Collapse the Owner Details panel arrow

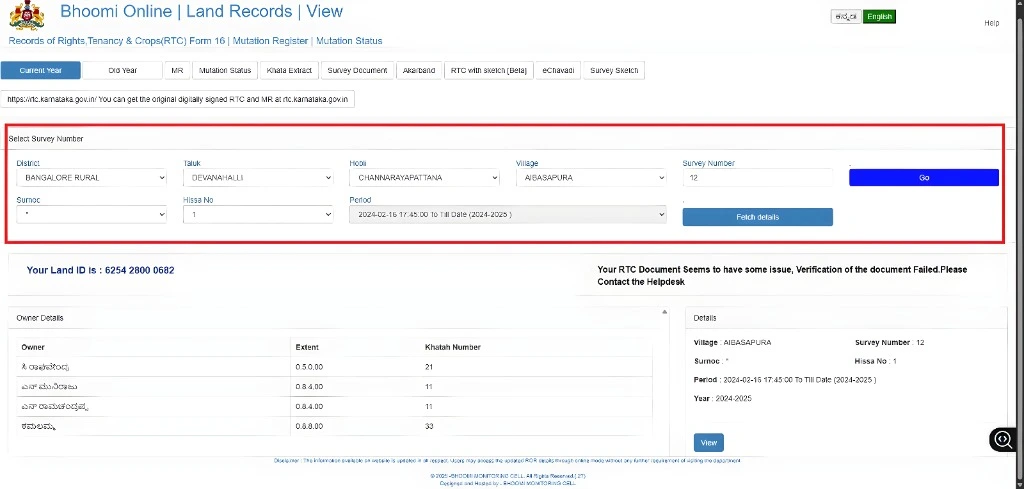[667, 312]
